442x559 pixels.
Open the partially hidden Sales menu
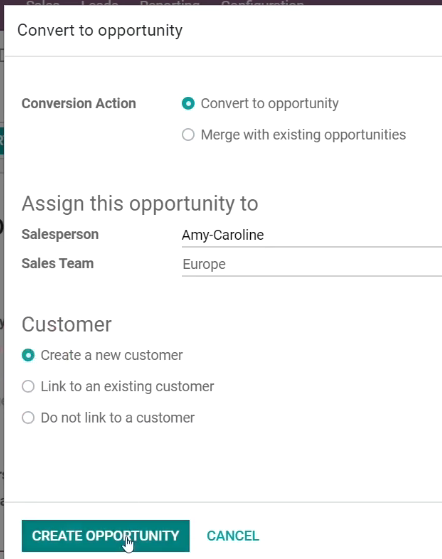43,3
